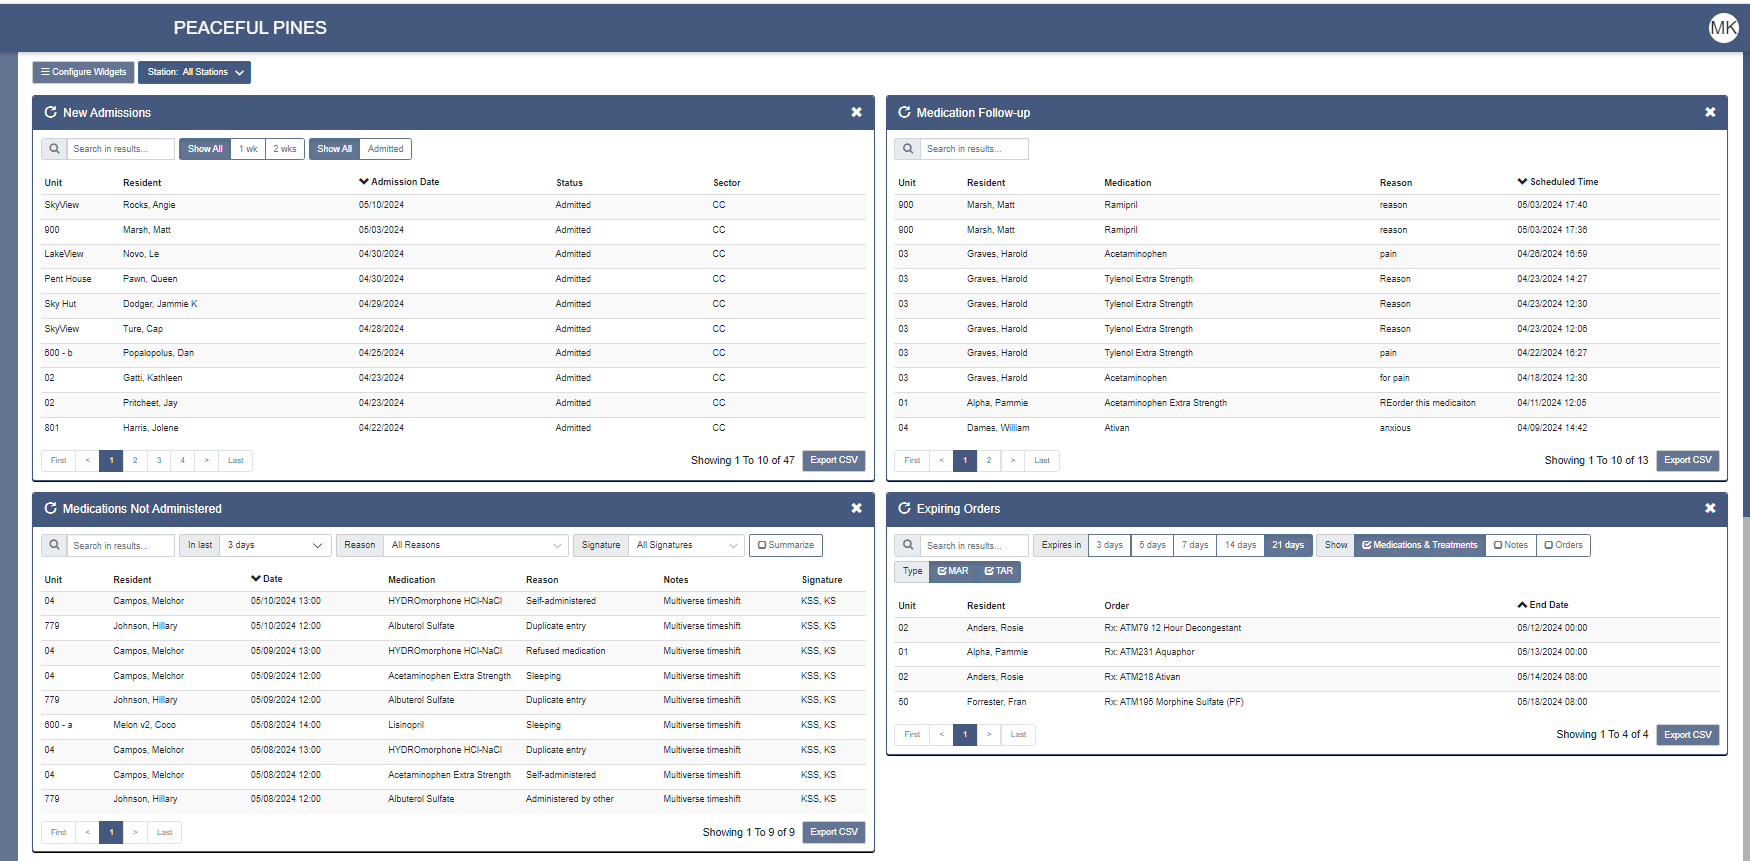Refresh the New Admissions widget

[50, 113]
